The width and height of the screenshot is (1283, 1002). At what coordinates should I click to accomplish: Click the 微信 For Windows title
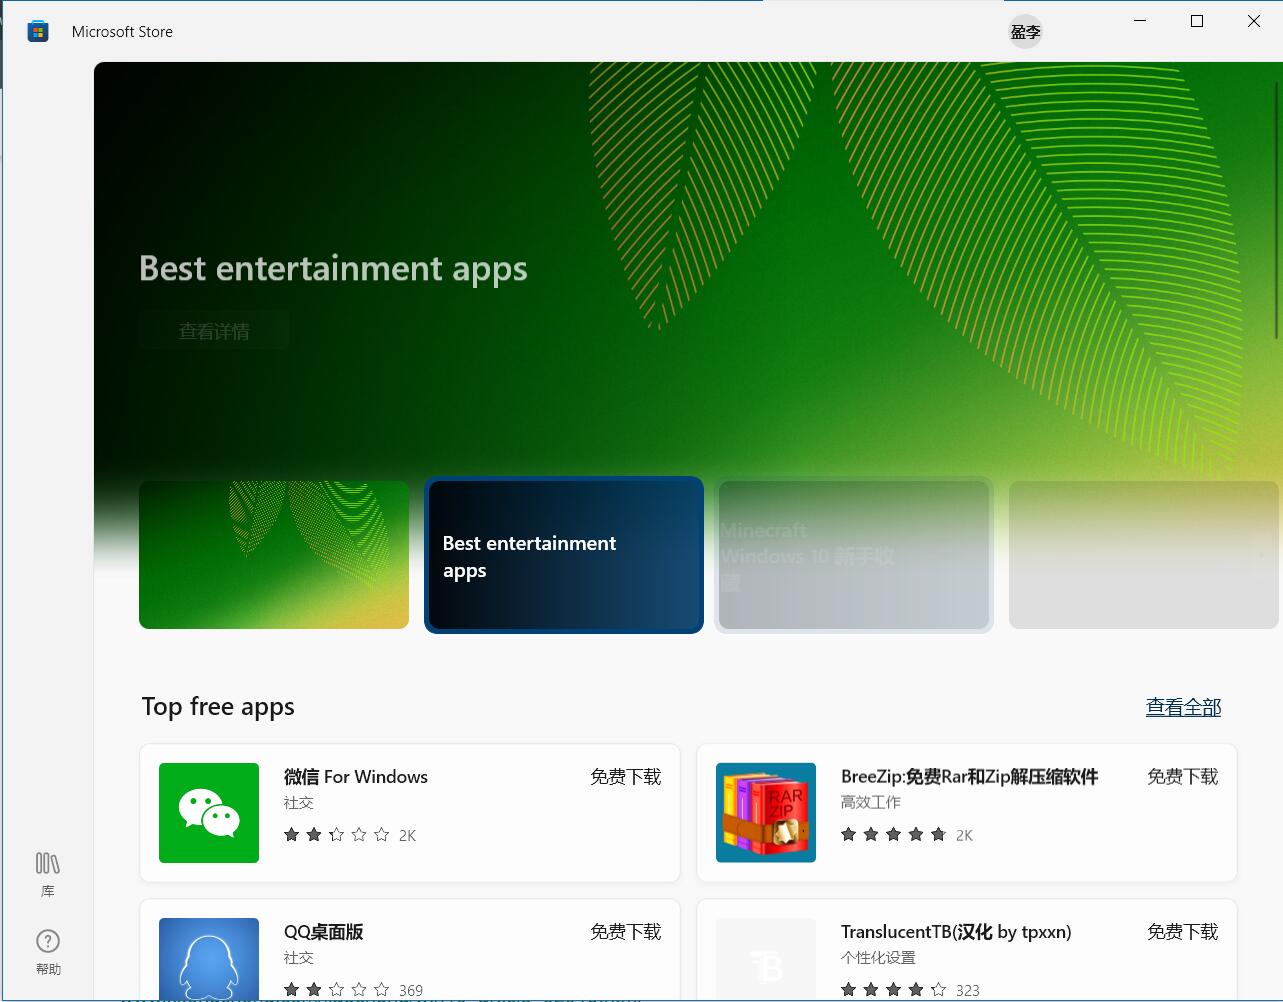click(356, 777)
